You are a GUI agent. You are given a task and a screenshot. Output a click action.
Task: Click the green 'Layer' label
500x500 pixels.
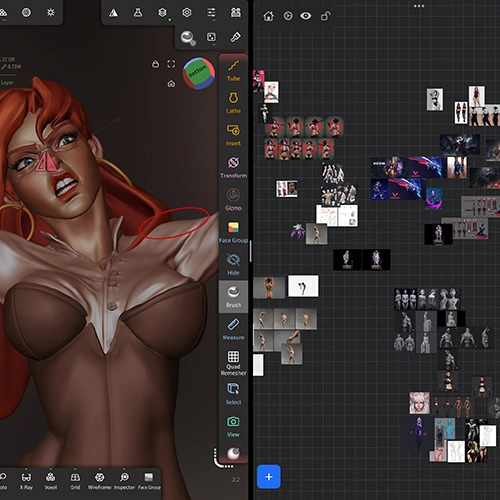(7, 83)
